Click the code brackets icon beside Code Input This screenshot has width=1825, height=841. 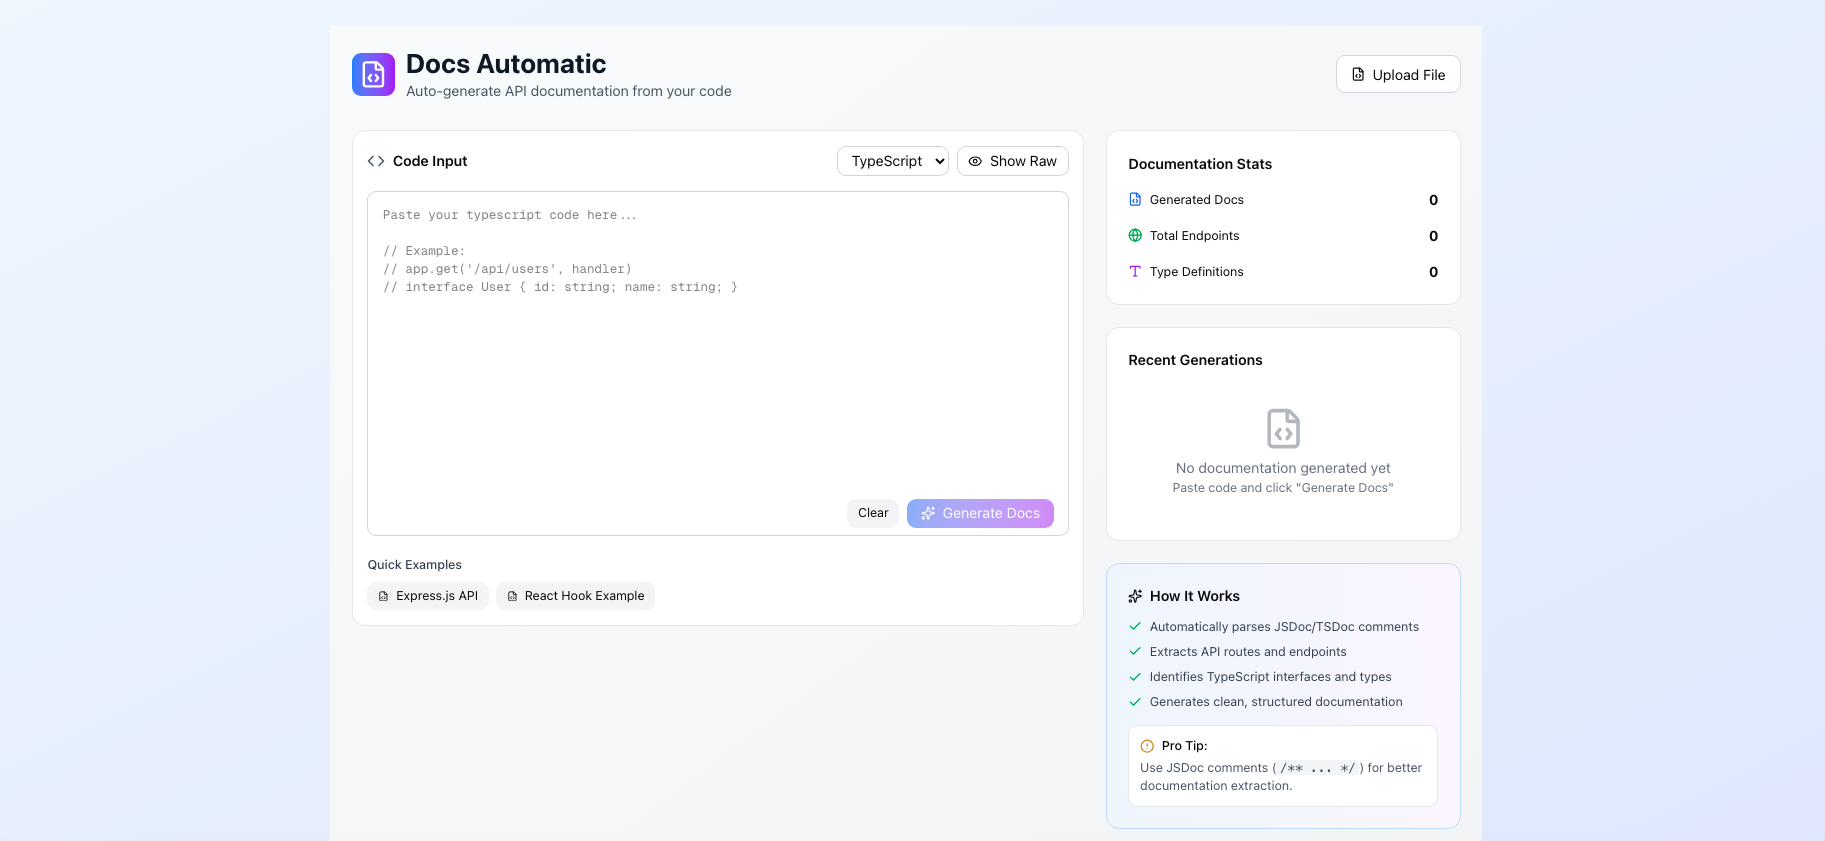coord(376,161)
